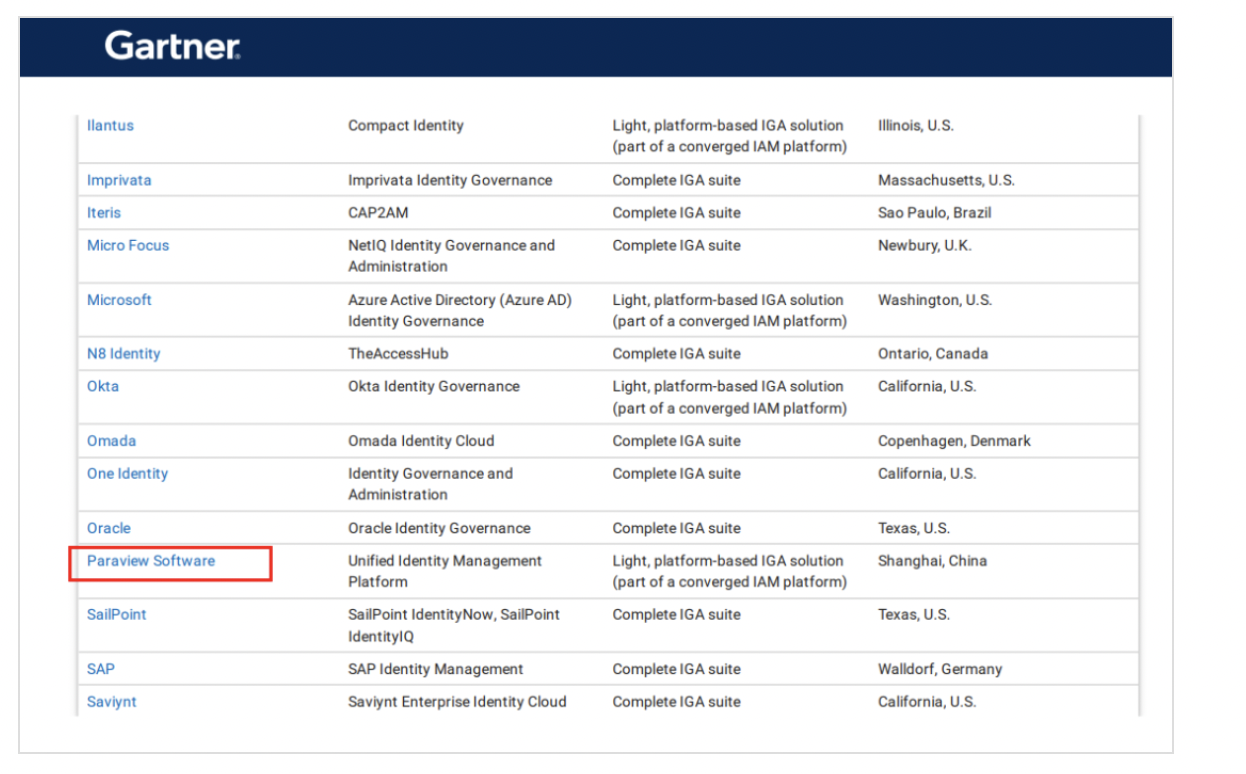
Task: Open the Okta vendor link
Action: coord(102,386)
